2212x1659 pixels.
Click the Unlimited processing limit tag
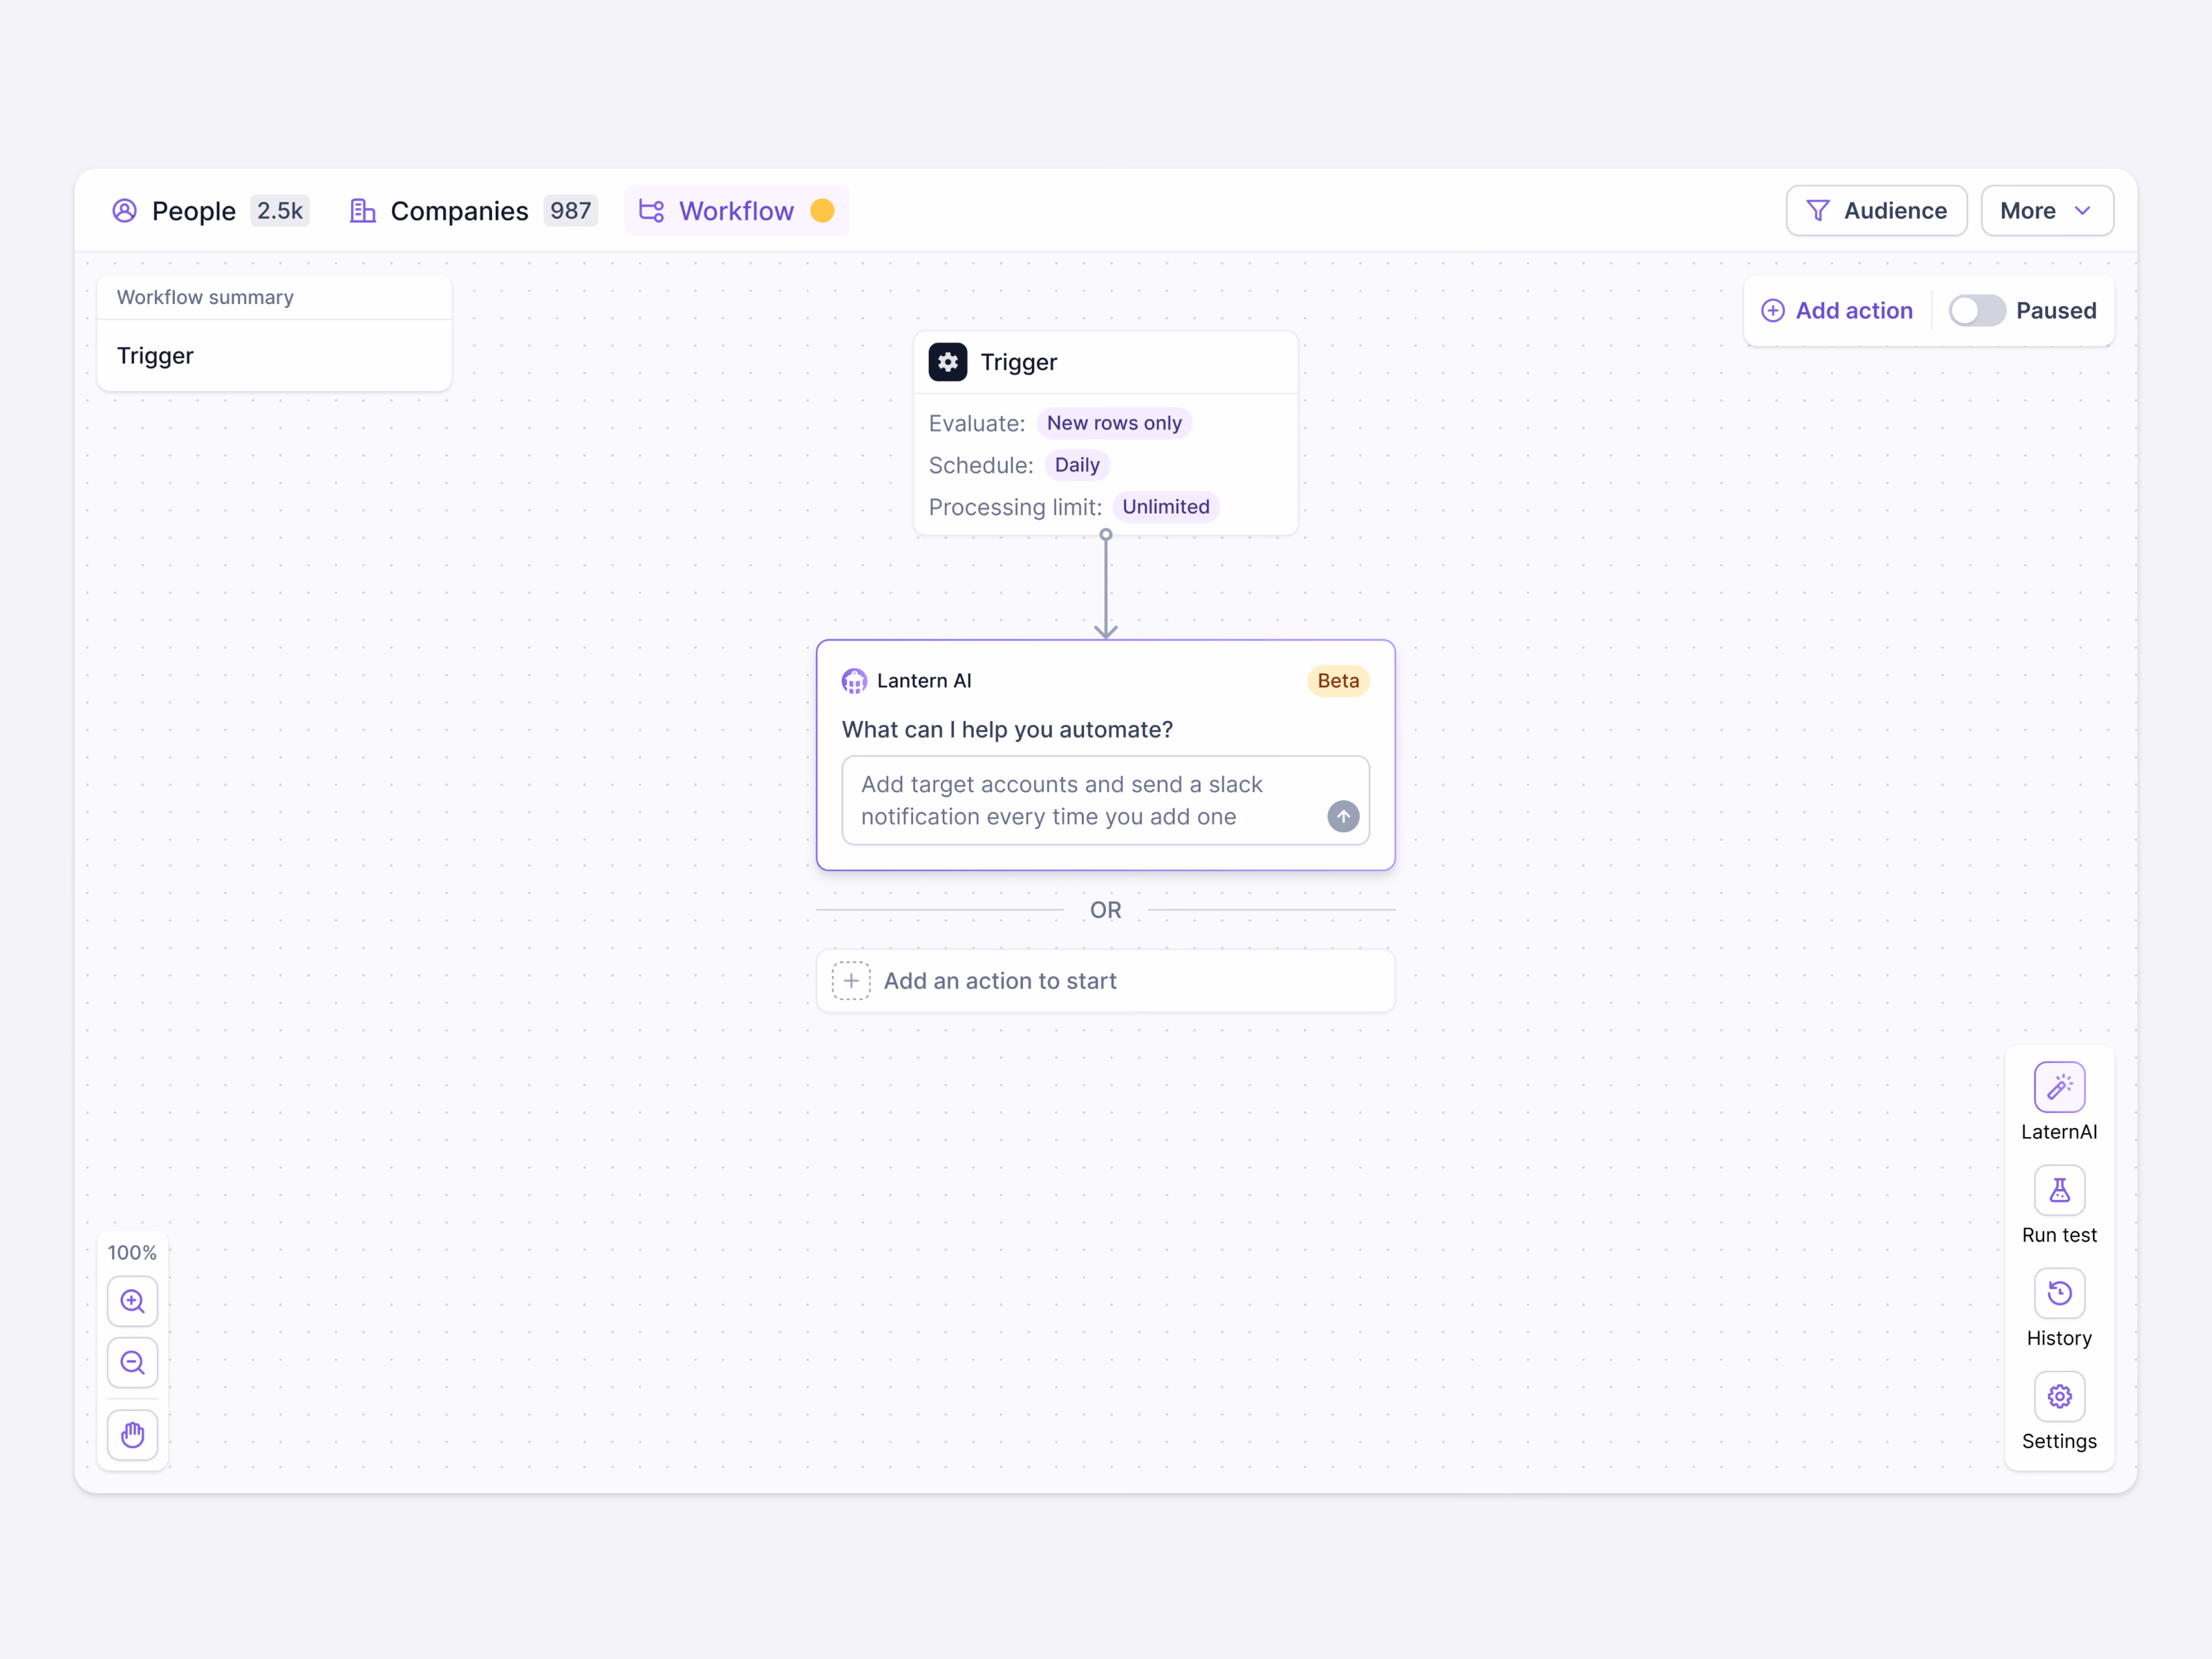(x=1166, y=507)
